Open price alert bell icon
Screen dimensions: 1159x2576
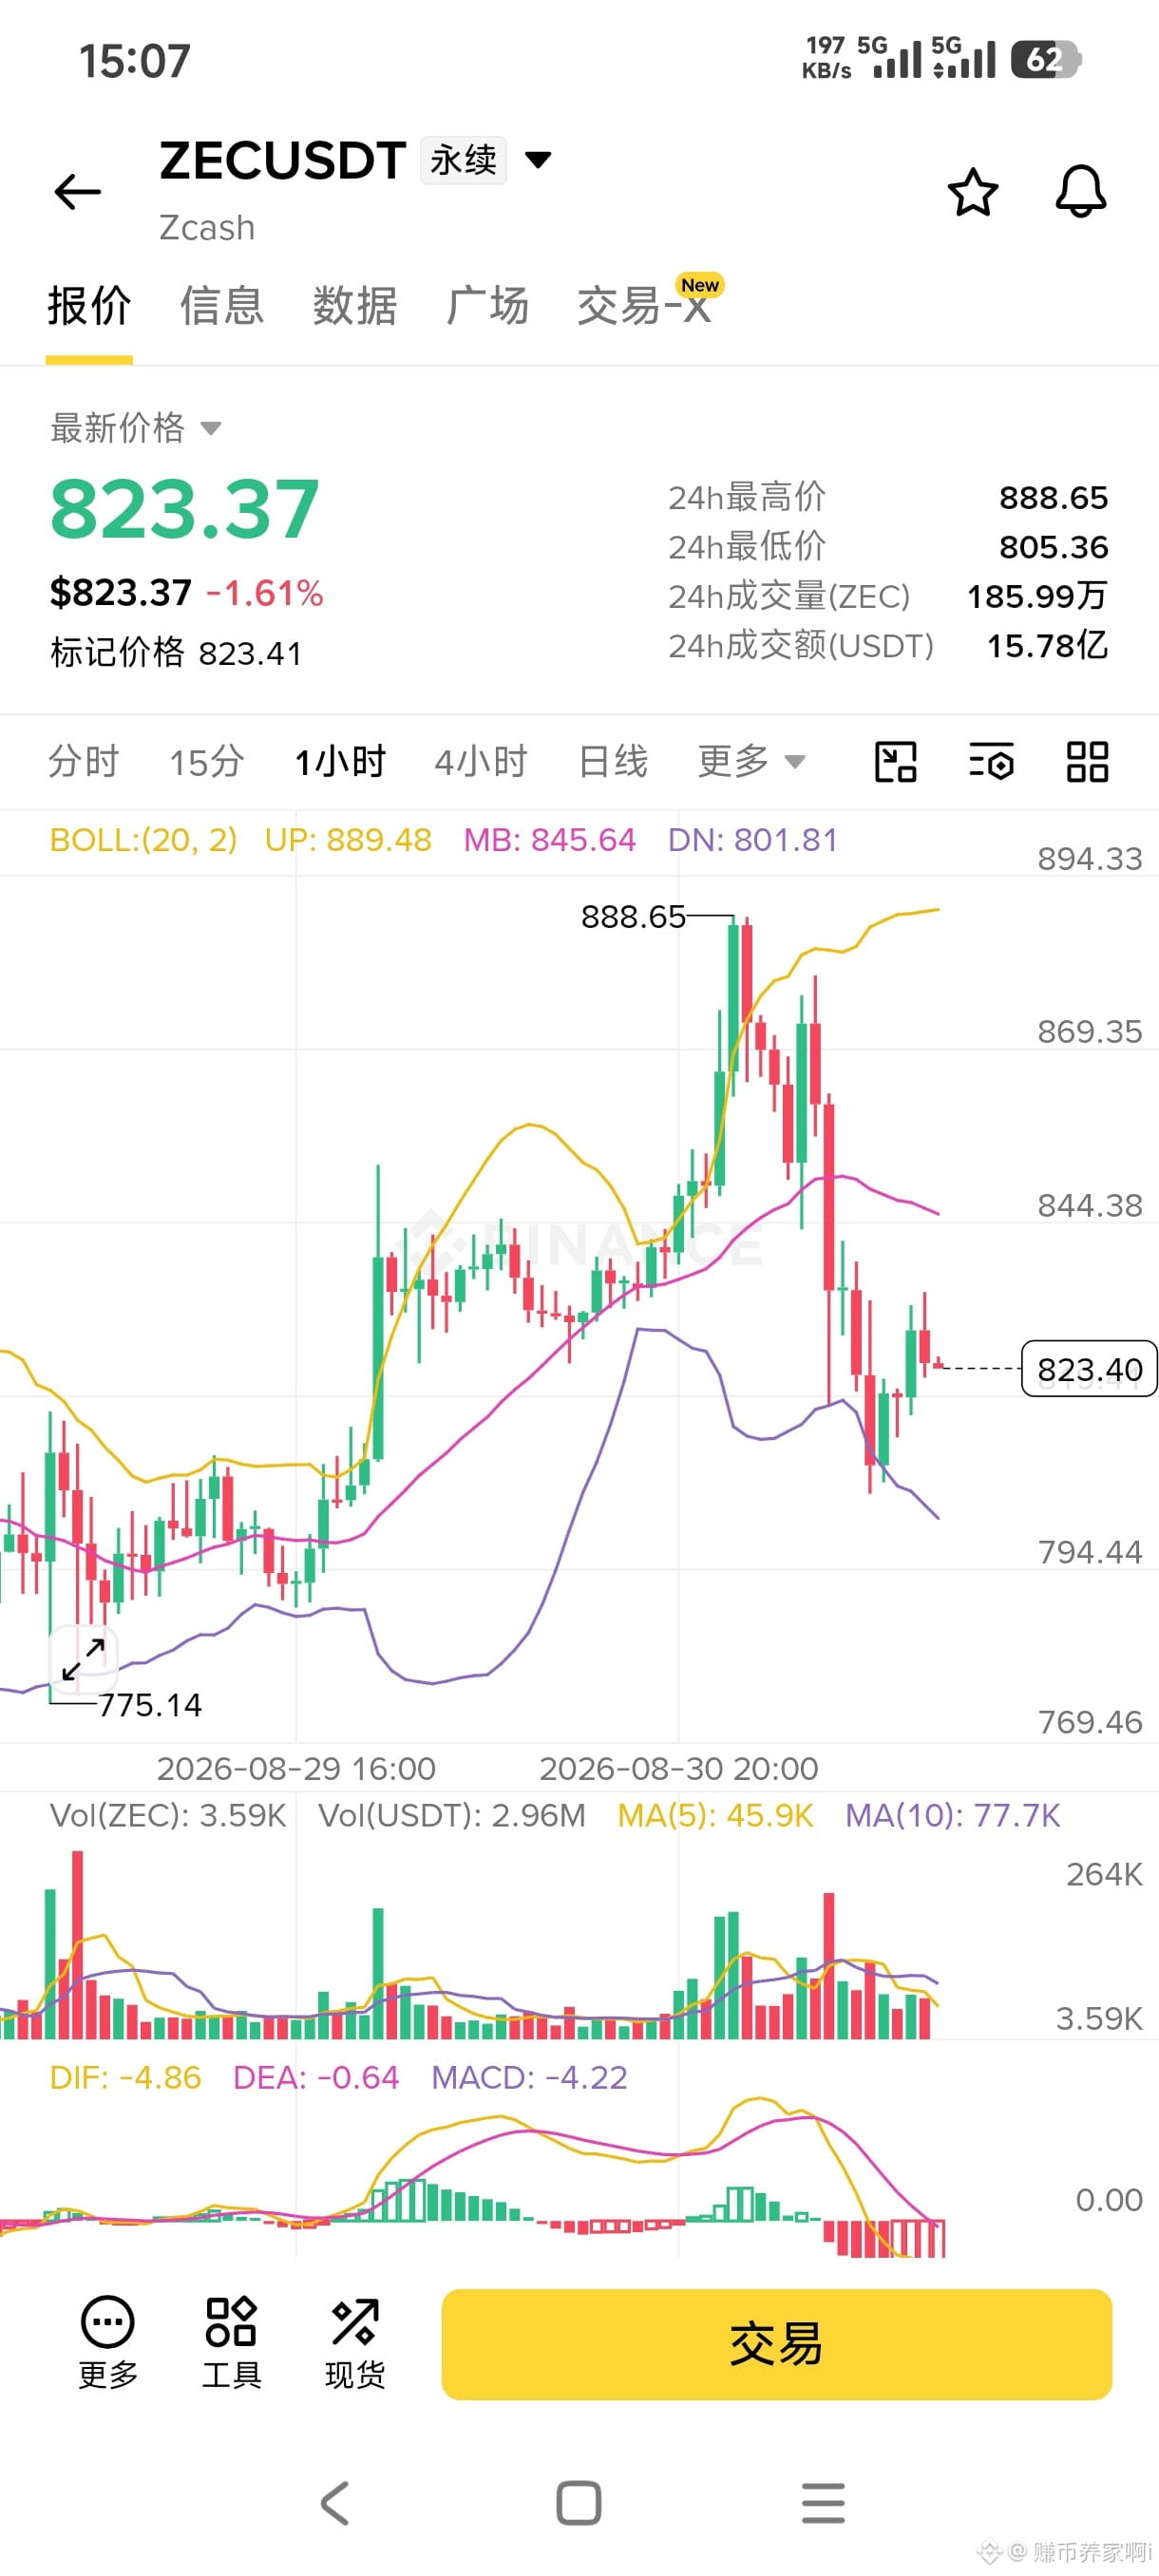point(1081,191)
